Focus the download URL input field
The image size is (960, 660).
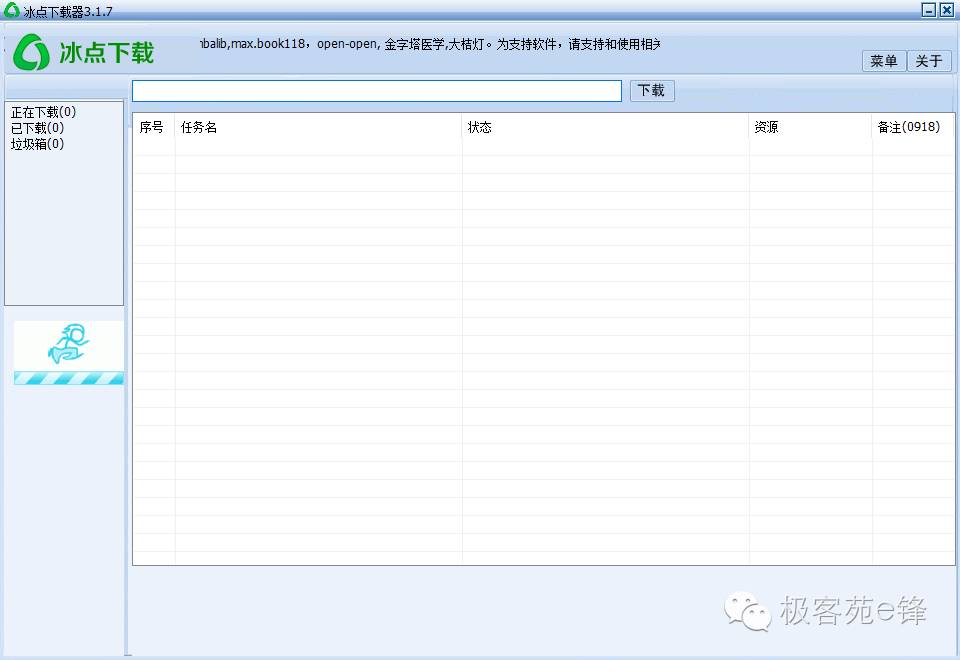[x=377, y=91]
